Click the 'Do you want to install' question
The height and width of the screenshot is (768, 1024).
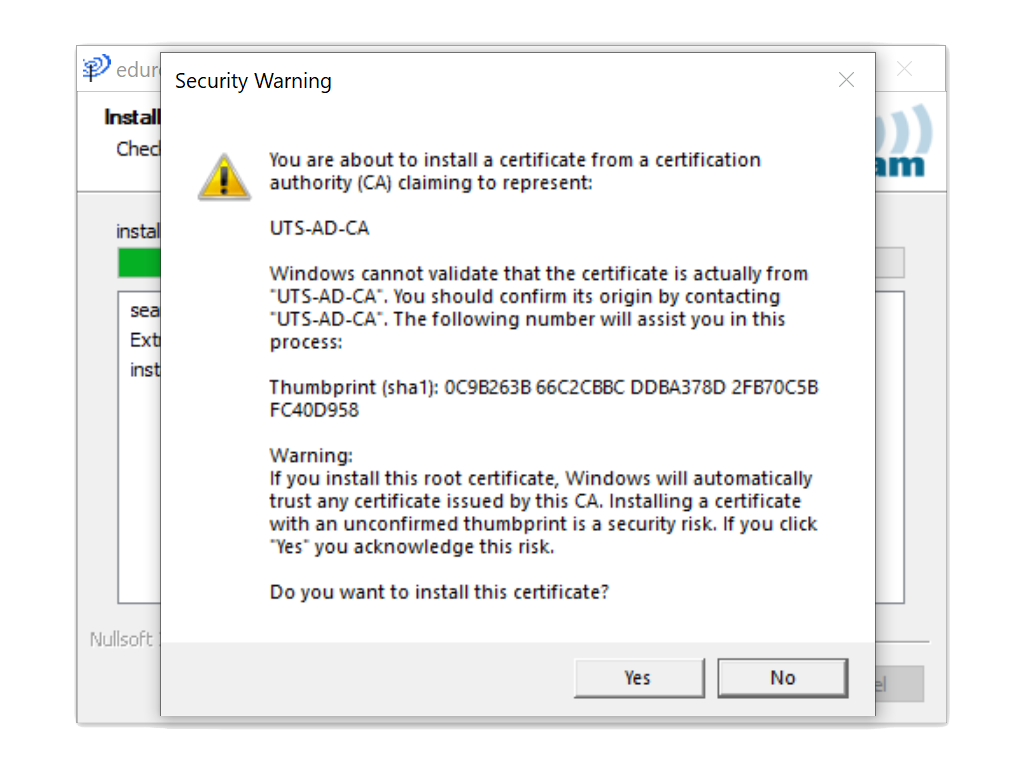click(x=439, y=592)
